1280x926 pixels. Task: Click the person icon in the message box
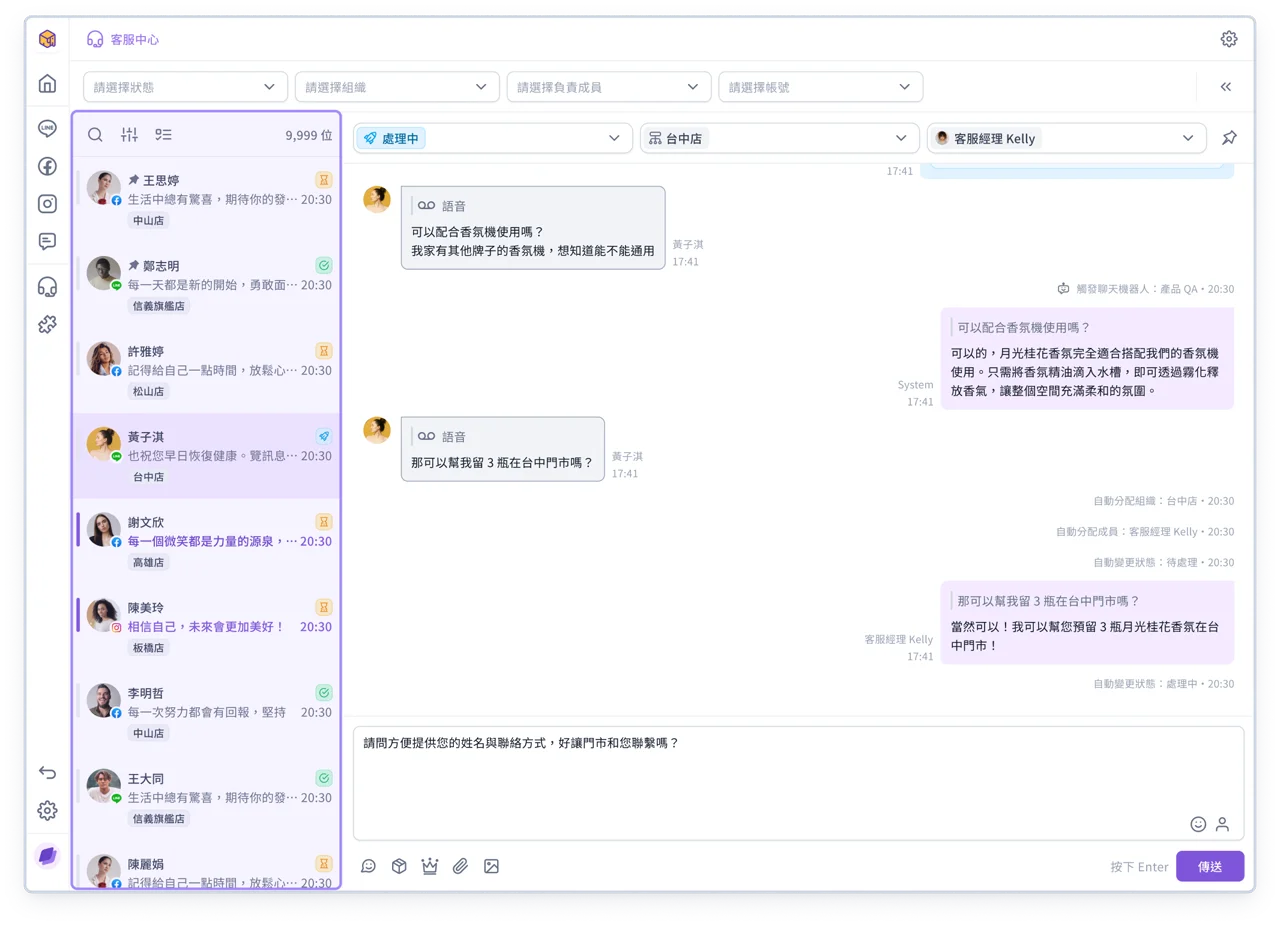click(1222, 824)
